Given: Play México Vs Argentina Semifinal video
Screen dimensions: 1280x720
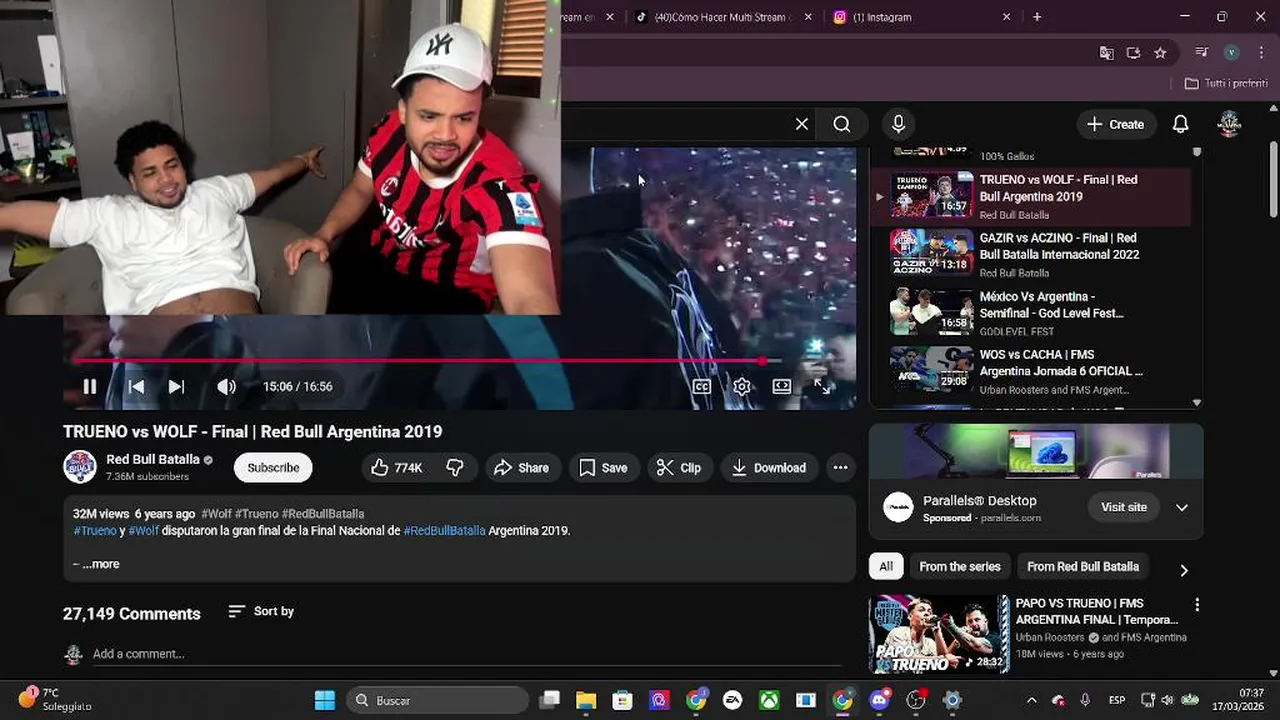Looking at the screenshot, I should 1030,312.
